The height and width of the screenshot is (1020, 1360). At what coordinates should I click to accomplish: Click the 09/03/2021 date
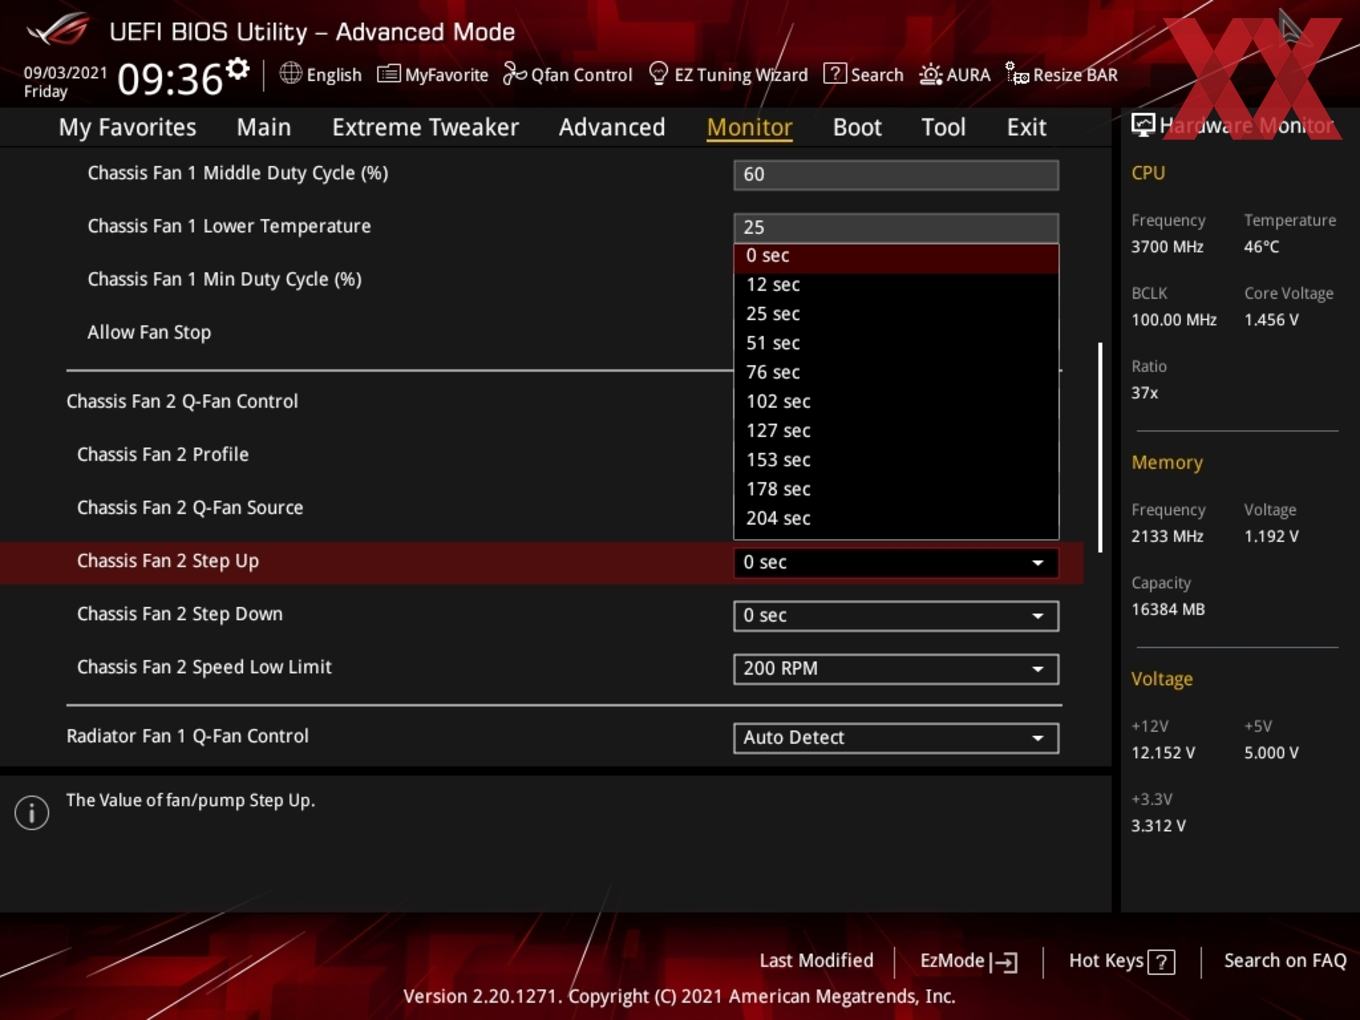pyautogui.click(x=65, y=72)
